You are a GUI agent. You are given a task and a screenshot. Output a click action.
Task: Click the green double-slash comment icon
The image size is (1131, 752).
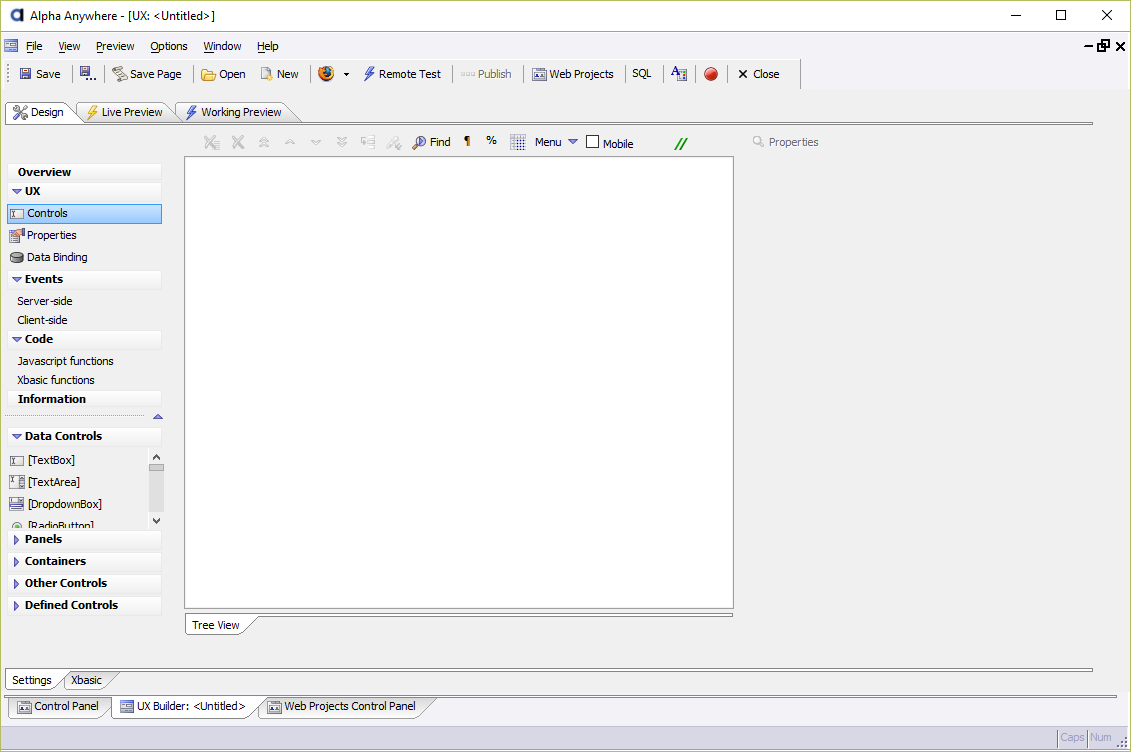[680, 143]
